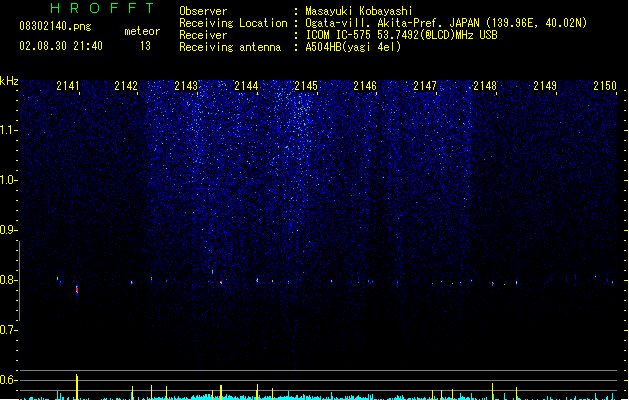Select the A504HB(yagi 4el) antenna text

pos(353,47)
